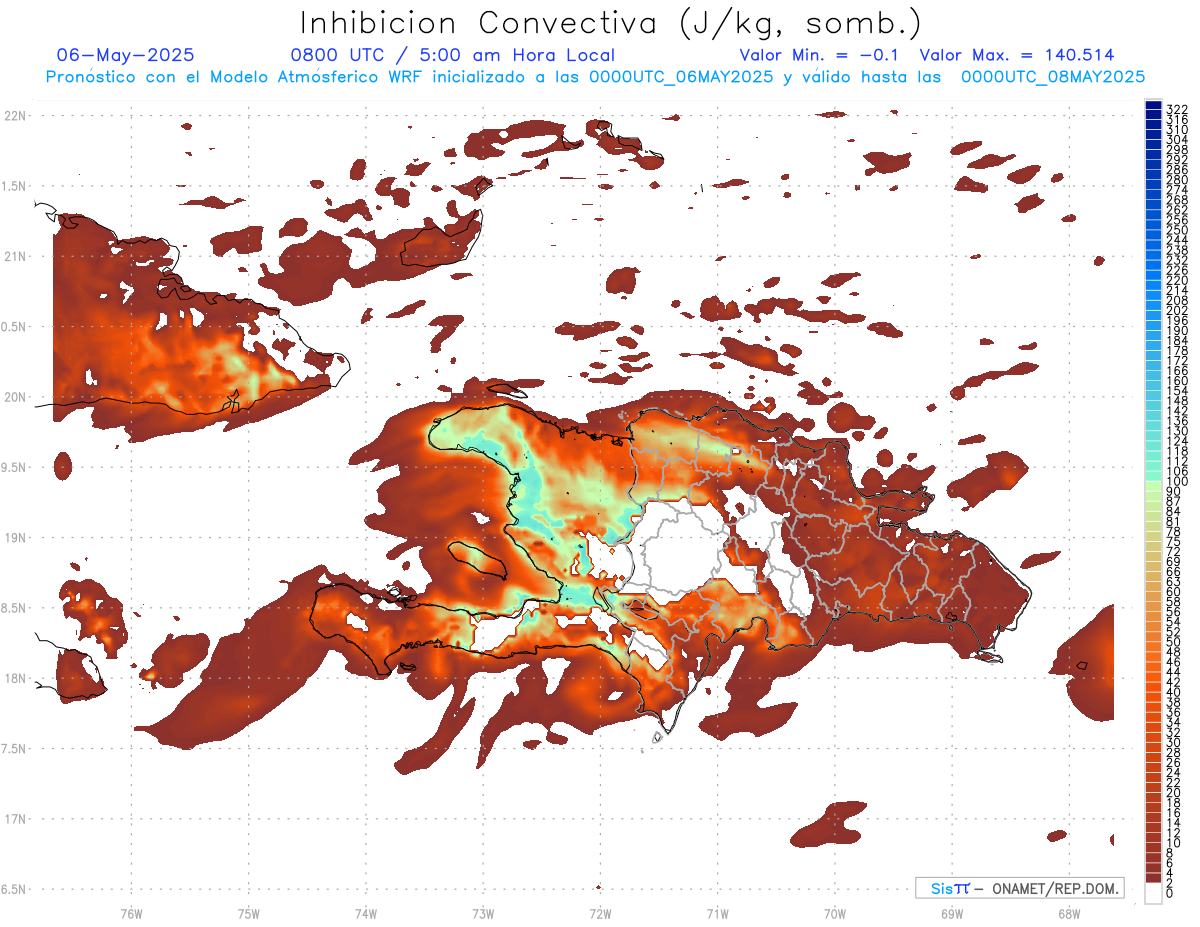Click the "322" color scale value
The image size is (1200, 927).
[1176, 108]
